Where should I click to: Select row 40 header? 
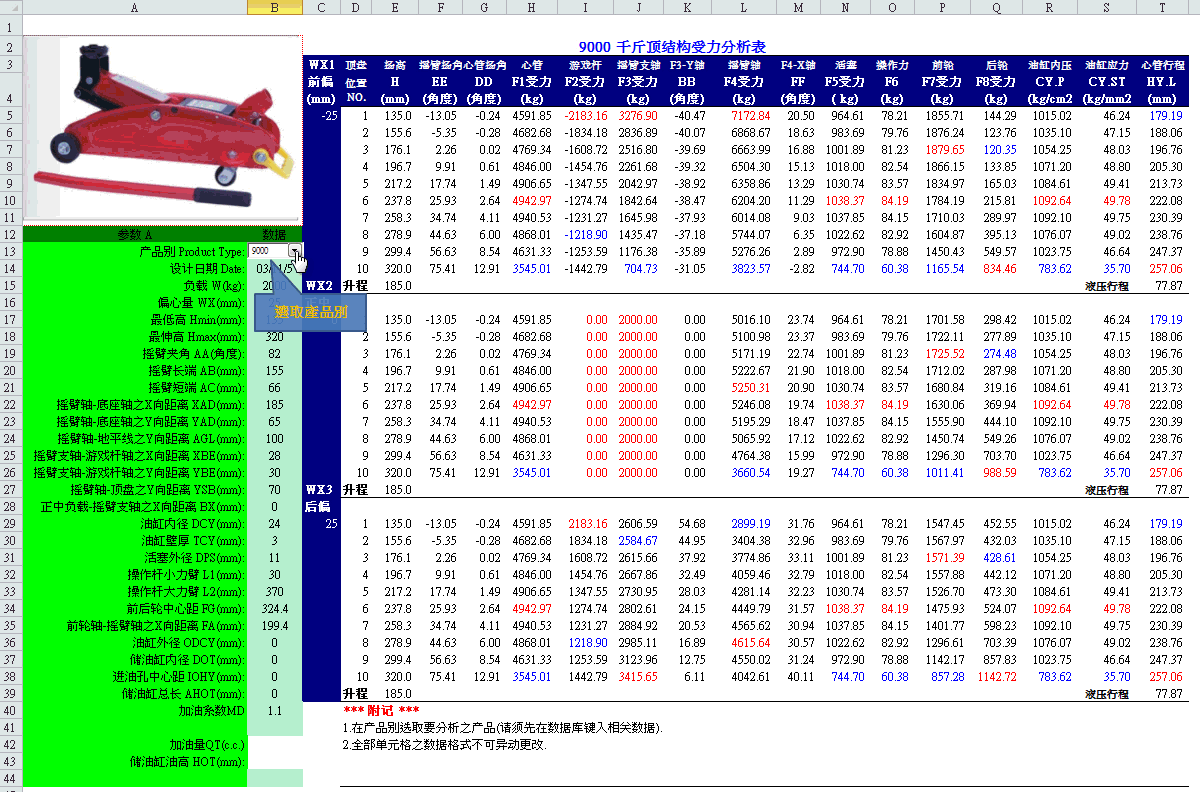click(11, 710)
